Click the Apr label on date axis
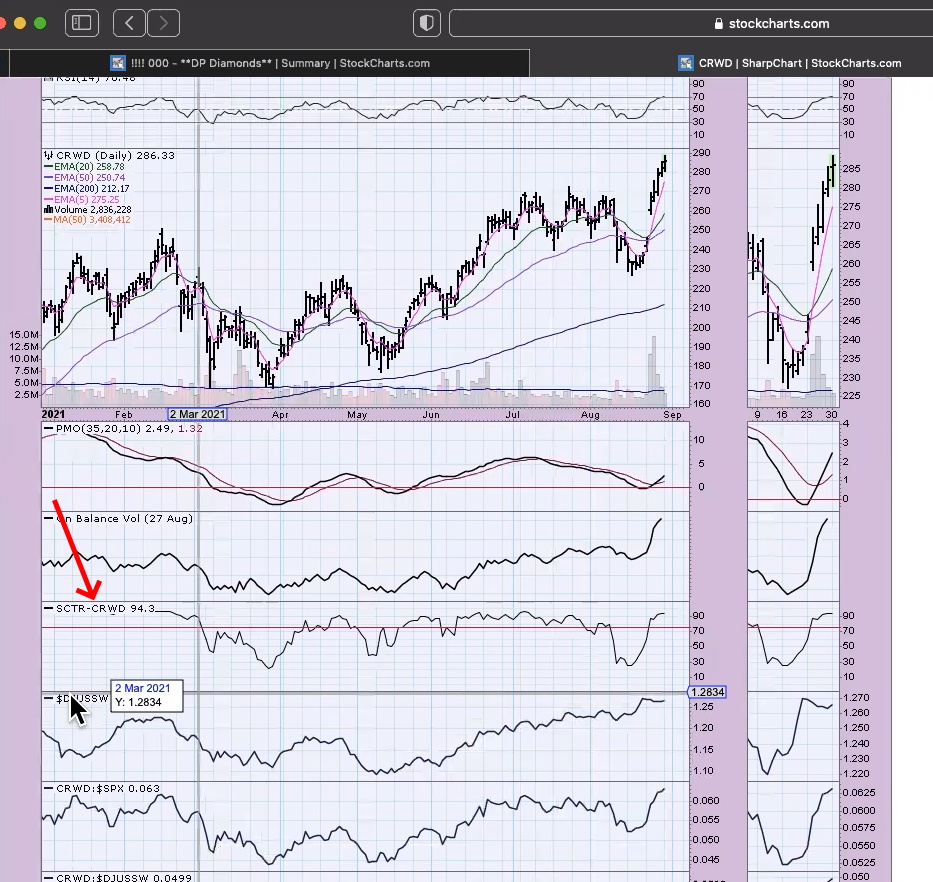Viewport: 933px width, 882px height. click(280, 415)
